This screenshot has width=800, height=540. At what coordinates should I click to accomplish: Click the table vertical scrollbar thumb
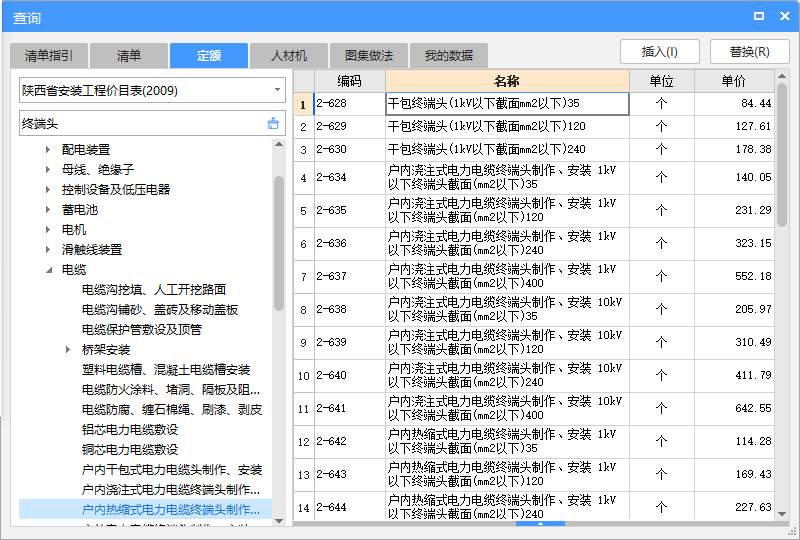pos(782,155)
